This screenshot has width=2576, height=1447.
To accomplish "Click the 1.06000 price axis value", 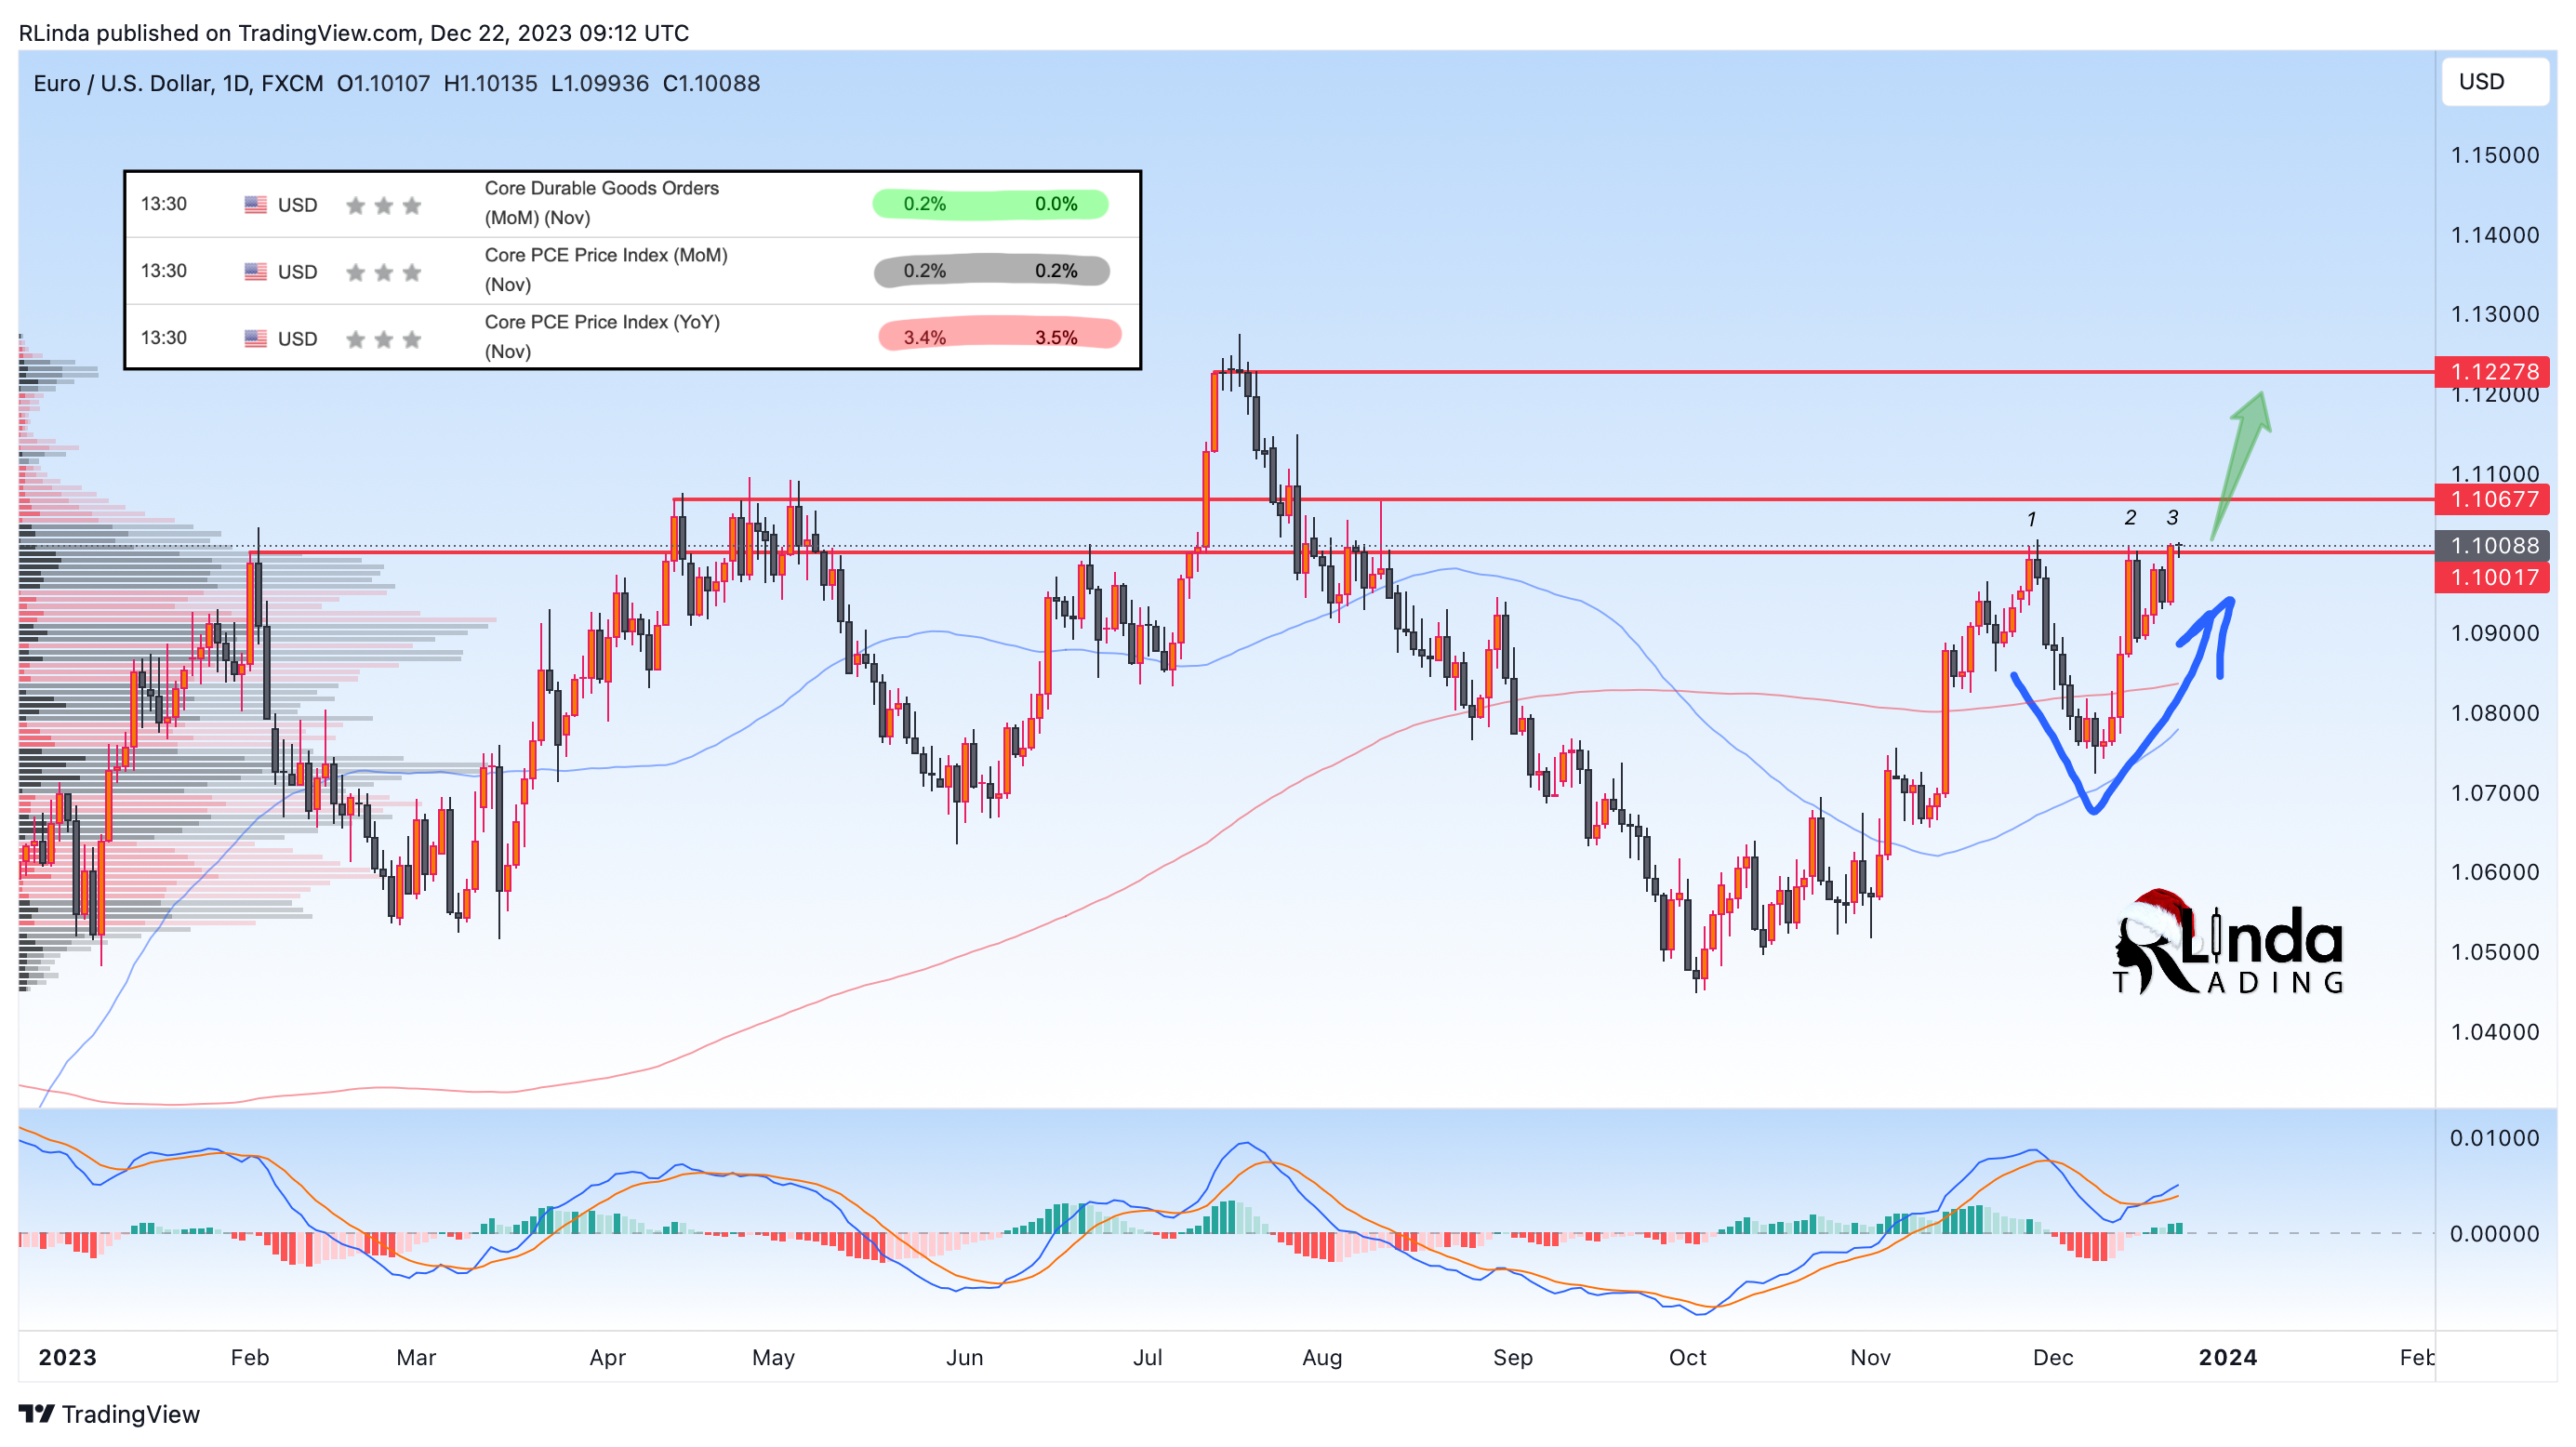I will (x=2494, y=872).
